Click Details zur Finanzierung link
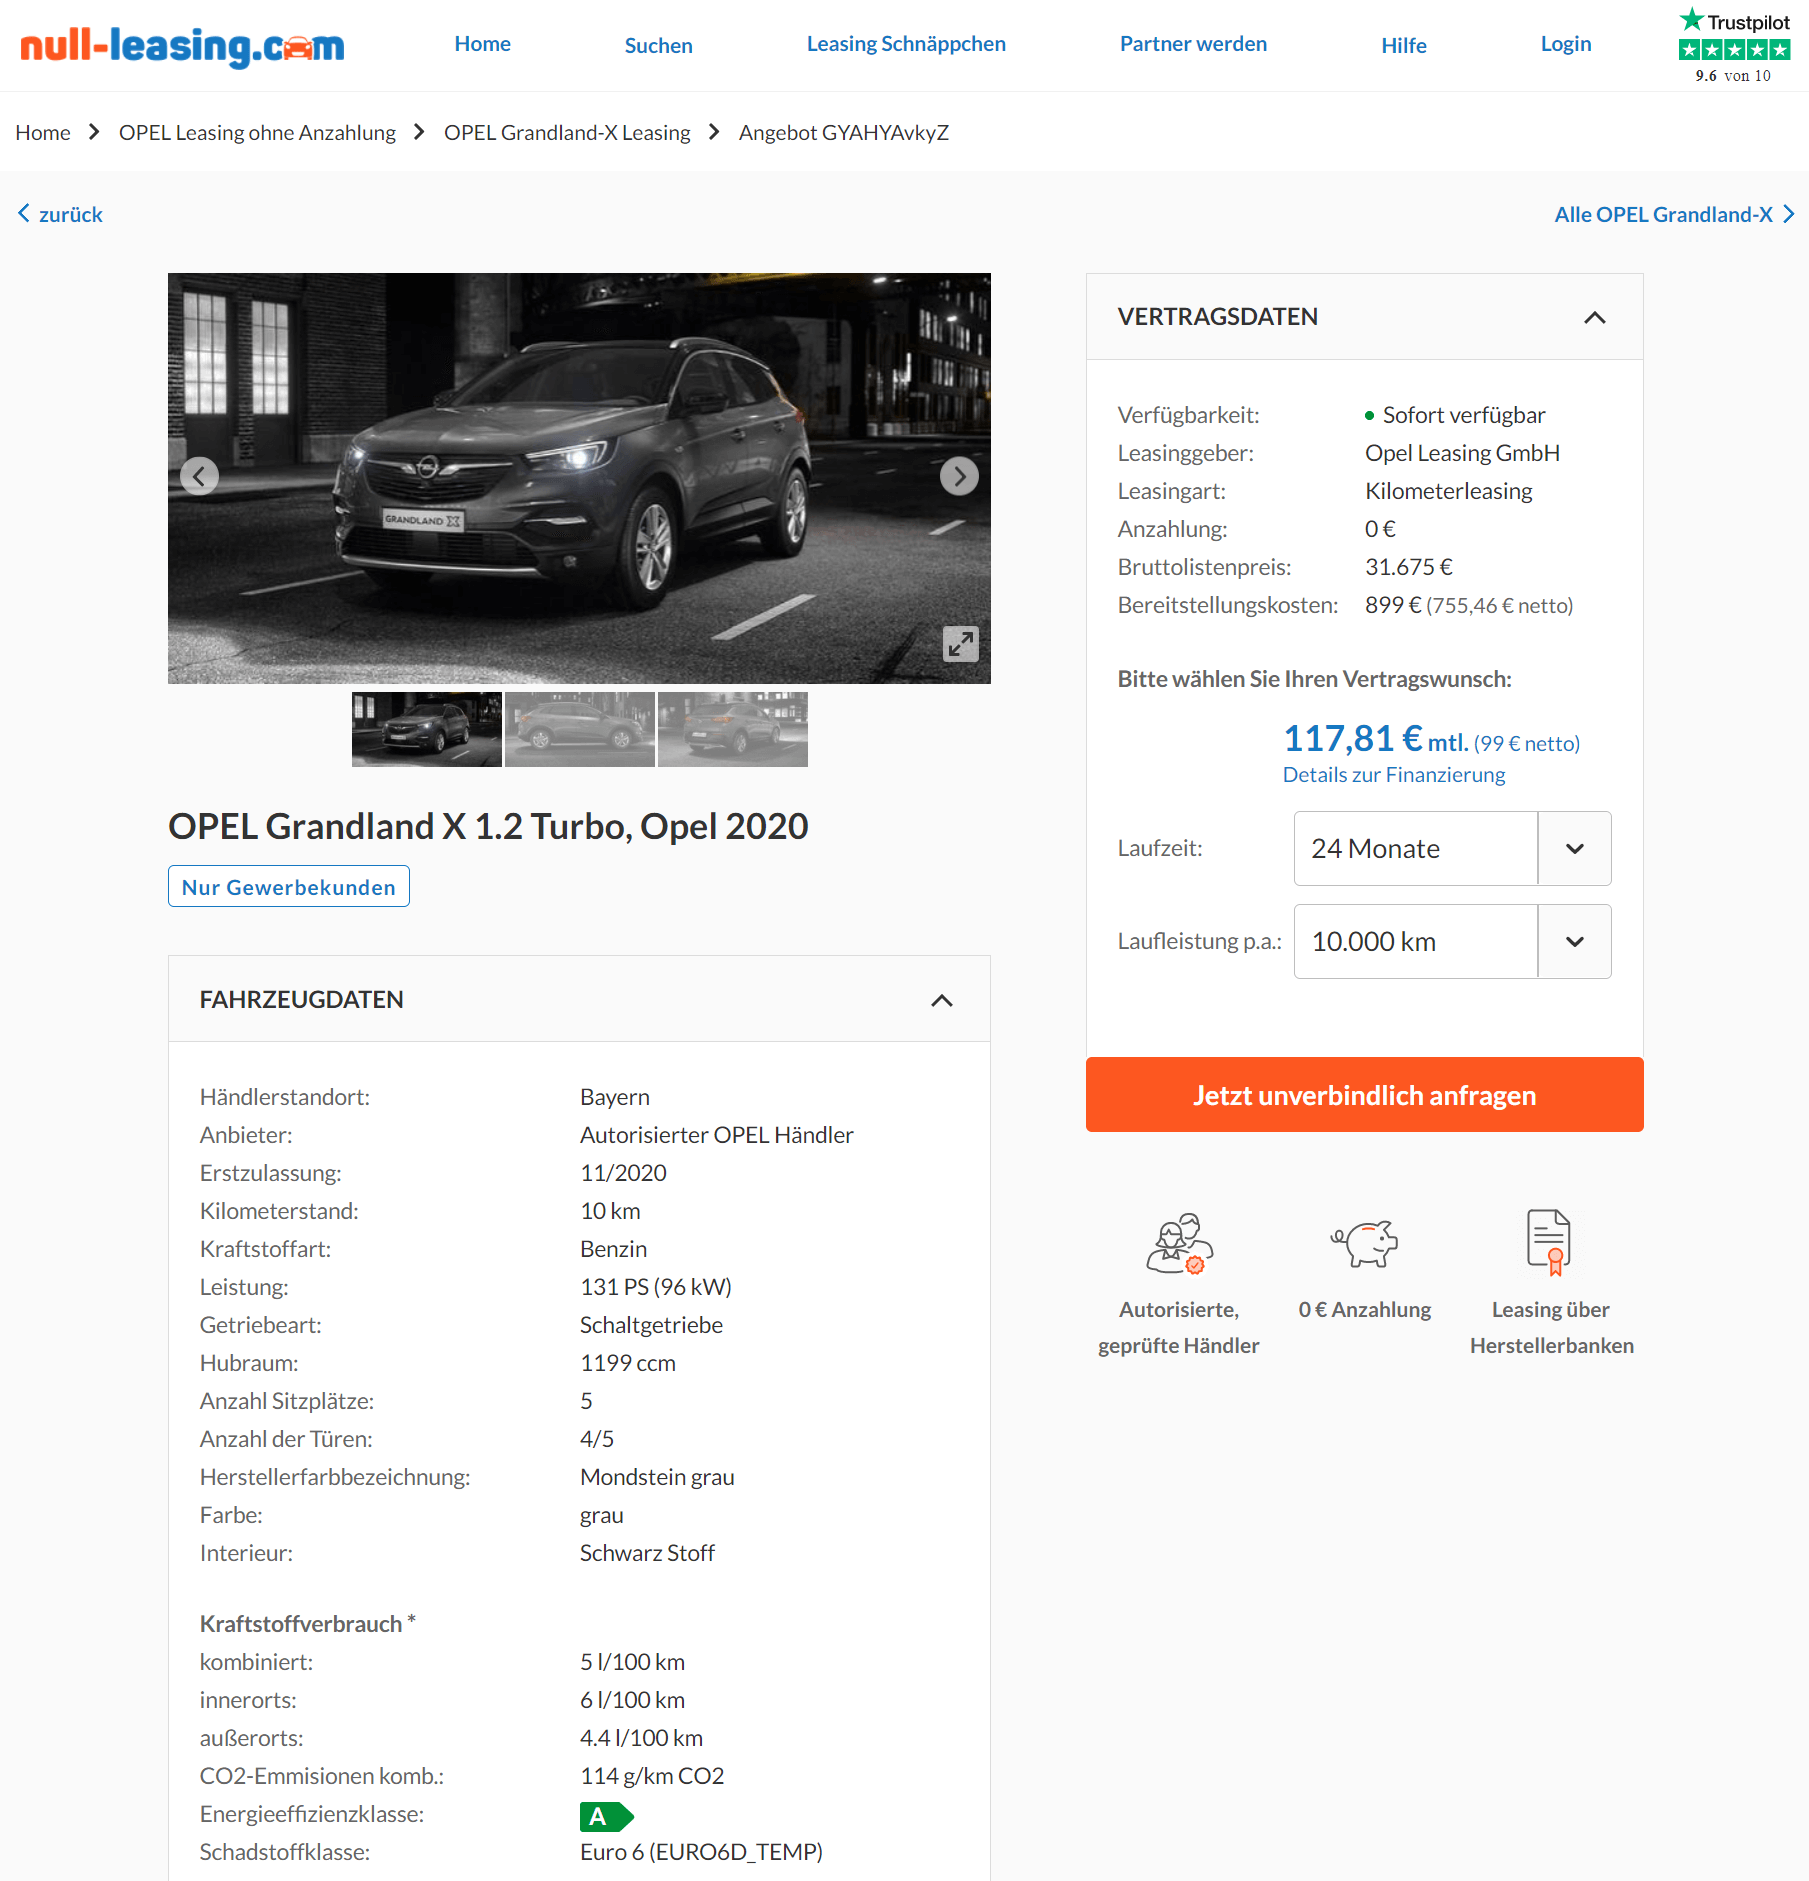 click(x=1393, y=775)
